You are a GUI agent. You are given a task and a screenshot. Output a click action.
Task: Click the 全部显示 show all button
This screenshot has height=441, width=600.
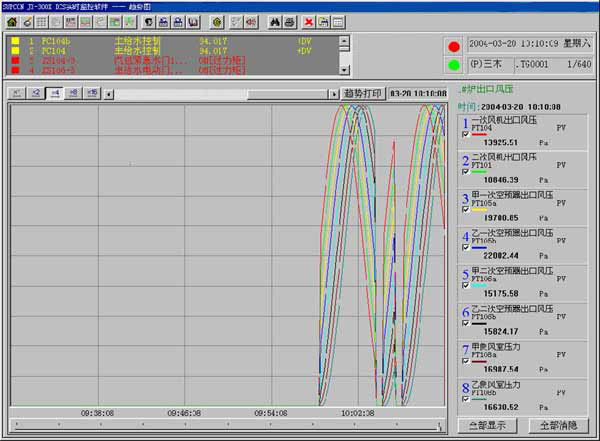pyautogui.click(x=487, y=425)
